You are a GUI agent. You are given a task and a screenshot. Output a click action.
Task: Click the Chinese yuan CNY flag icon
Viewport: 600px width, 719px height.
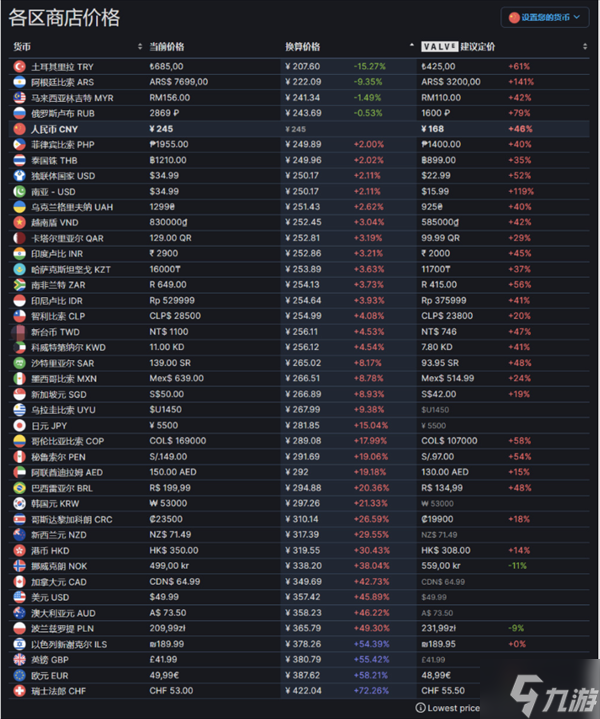[x=18, y=129]
